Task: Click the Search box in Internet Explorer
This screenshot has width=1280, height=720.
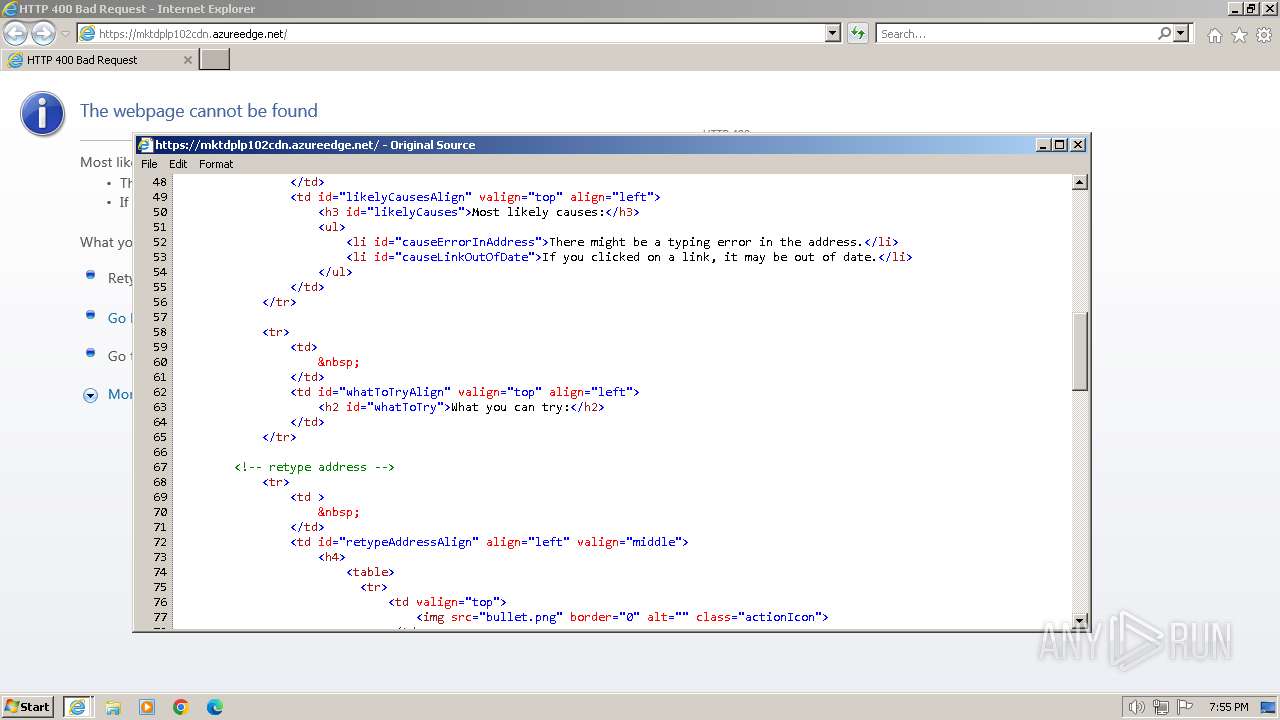Action: [x=1016, y=34]
